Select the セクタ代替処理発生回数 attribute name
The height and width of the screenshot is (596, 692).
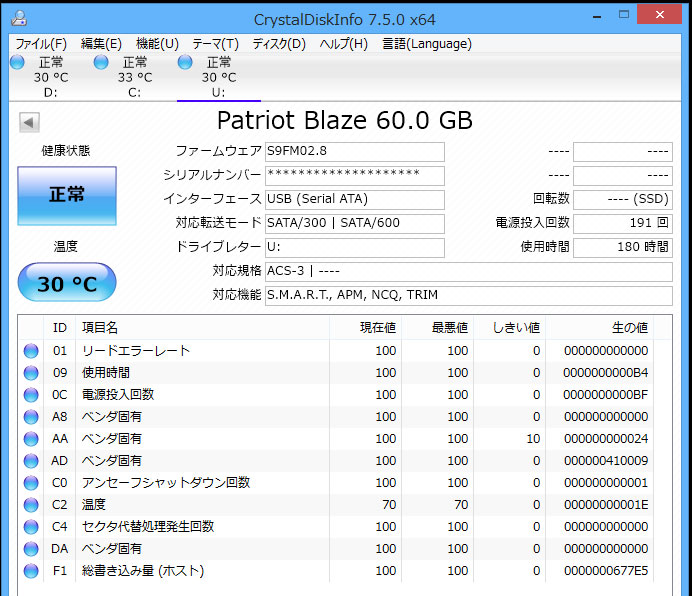(x=148, y=527)
